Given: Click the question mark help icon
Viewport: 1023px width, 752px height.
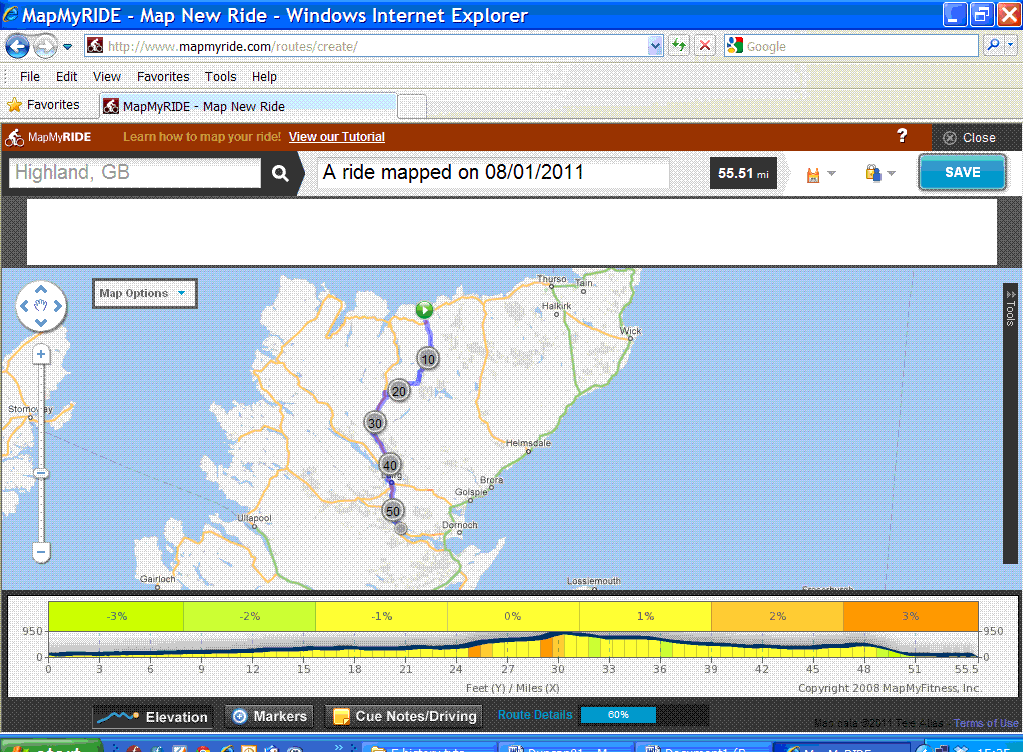Looking at the screenshot, I should [x=902, y=135].
